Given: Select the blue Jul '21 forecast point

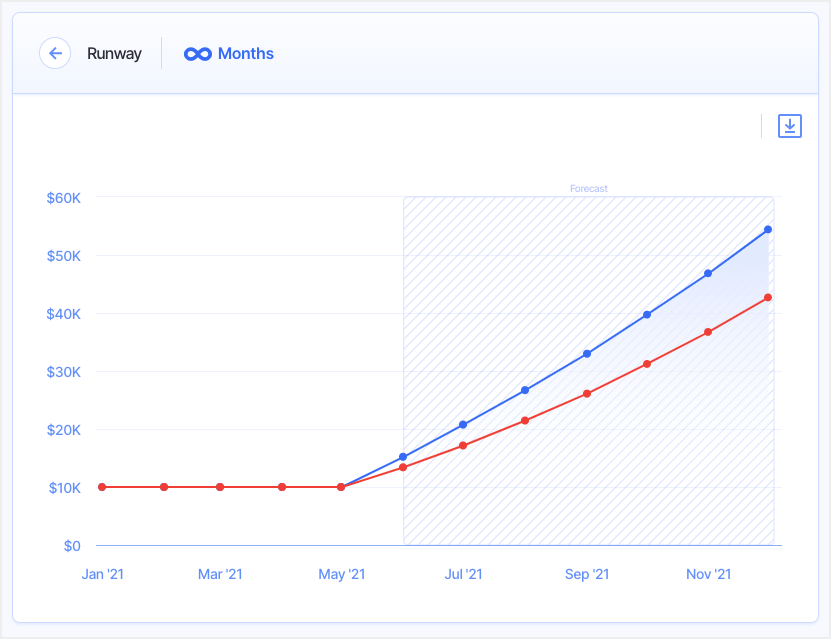Looking at the screenshot, I should point(463,425).
